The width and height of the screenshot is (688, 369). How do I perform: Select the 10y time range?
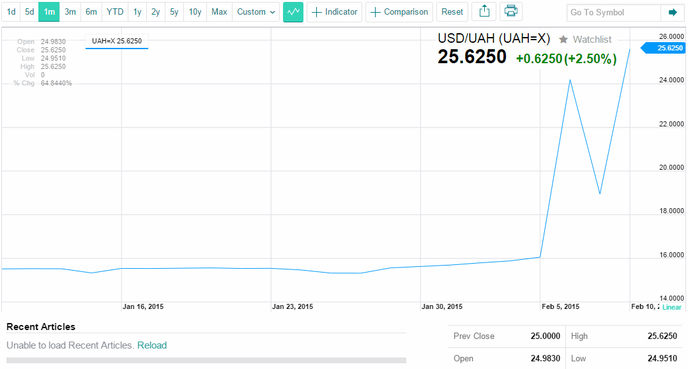click(x=195, y=12)
